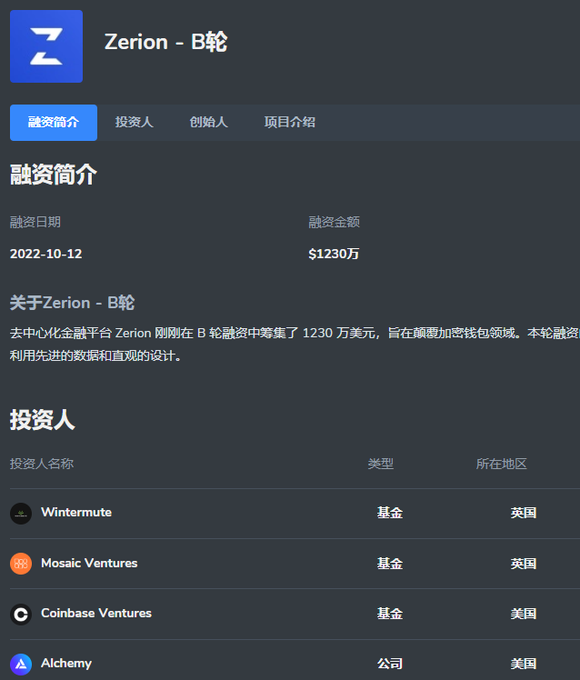580x680 pixels.
Task: Open the Mosaic Ventures investor link
Action: [x=89, y=563]
